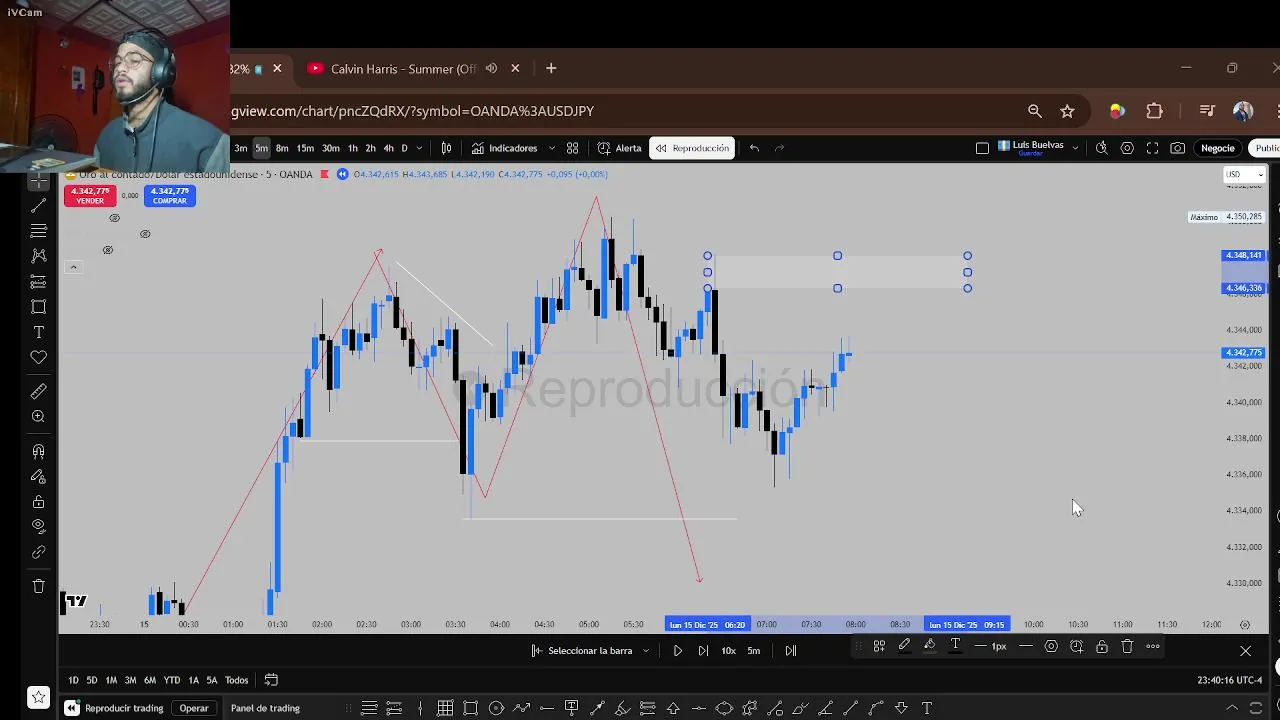The width and height of the screenshot is (1280, 720).
Task: Change the drawing background fill color
Action: [x=929, y=647]
